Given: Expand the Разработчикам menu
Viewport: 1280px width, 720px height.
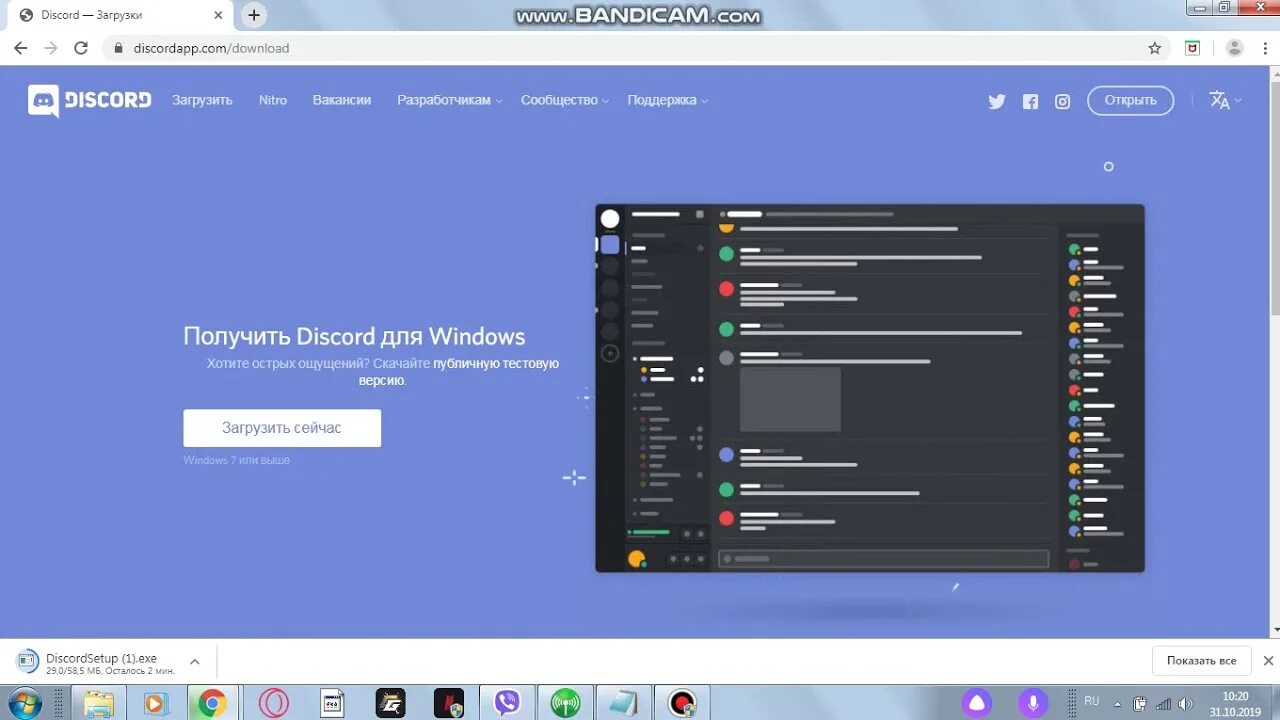Looking at the screenshot, I should click(x=450, y=100).
